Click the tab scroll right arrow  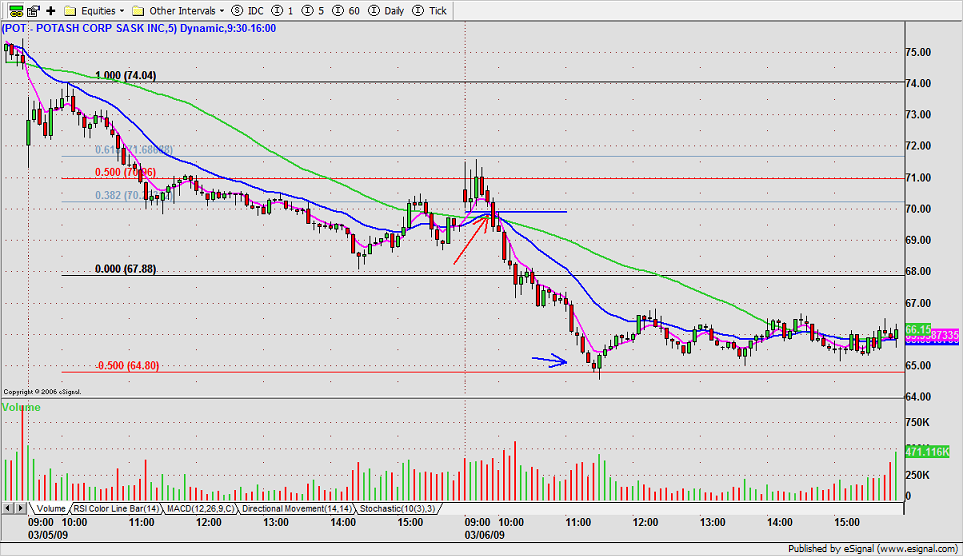tap(21, 508)
